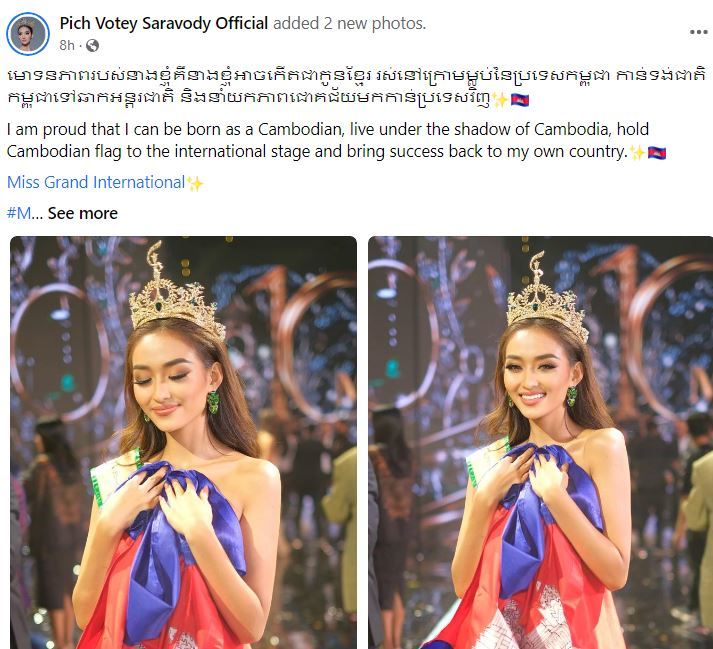This screenshot has width=713, height=649.
Task: Open the page's circular profile picture
Action: (x=28, y=34)
